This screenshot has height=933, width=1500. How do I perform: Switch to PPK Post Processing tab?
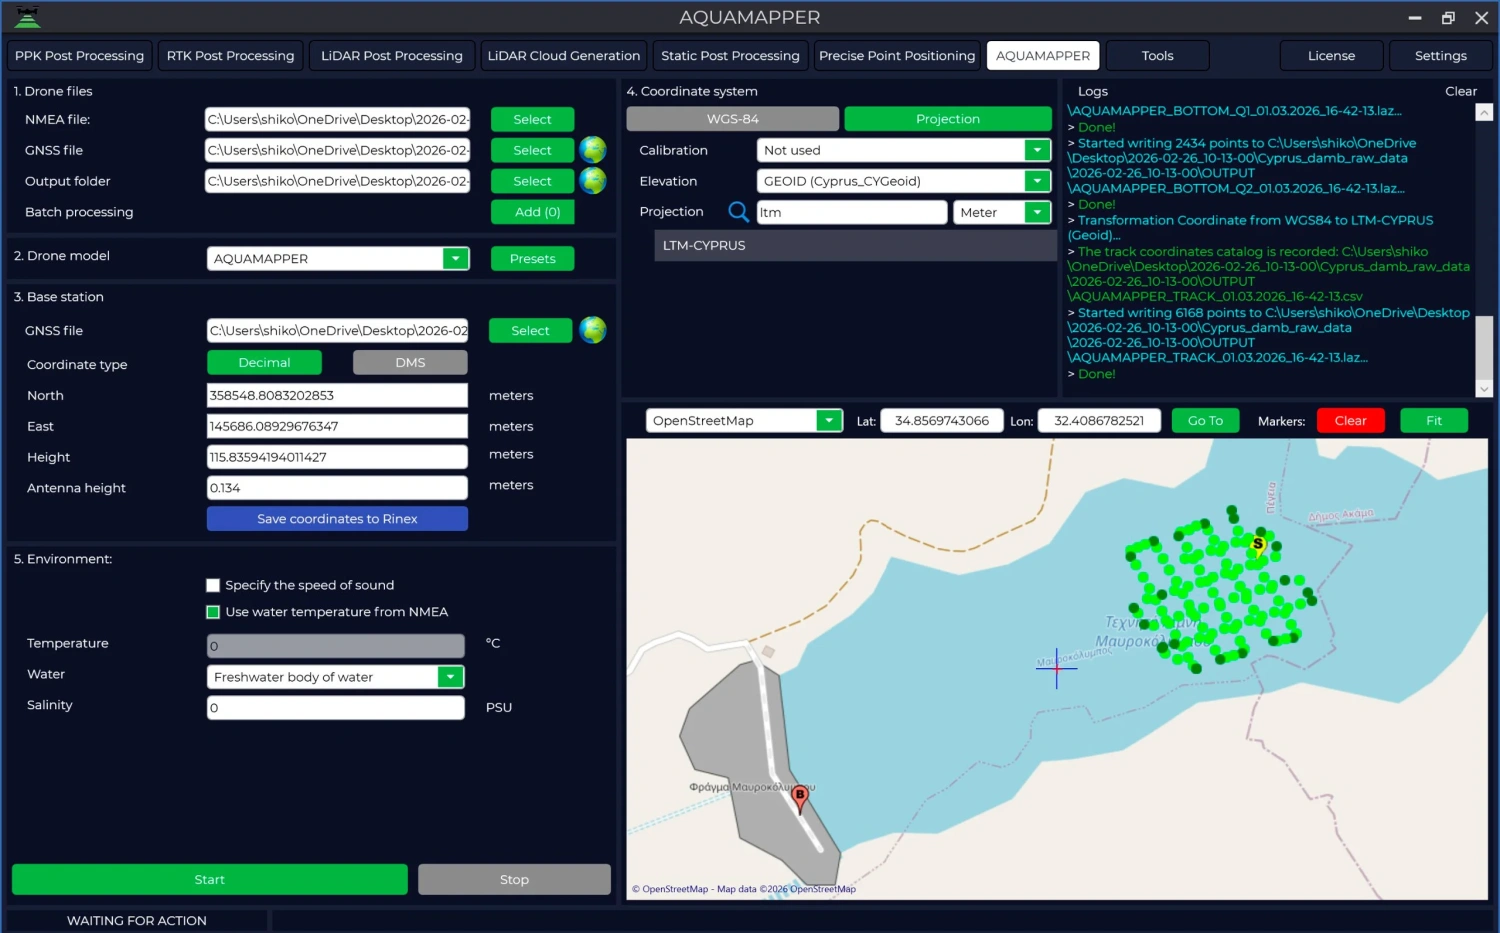point(79,56)
